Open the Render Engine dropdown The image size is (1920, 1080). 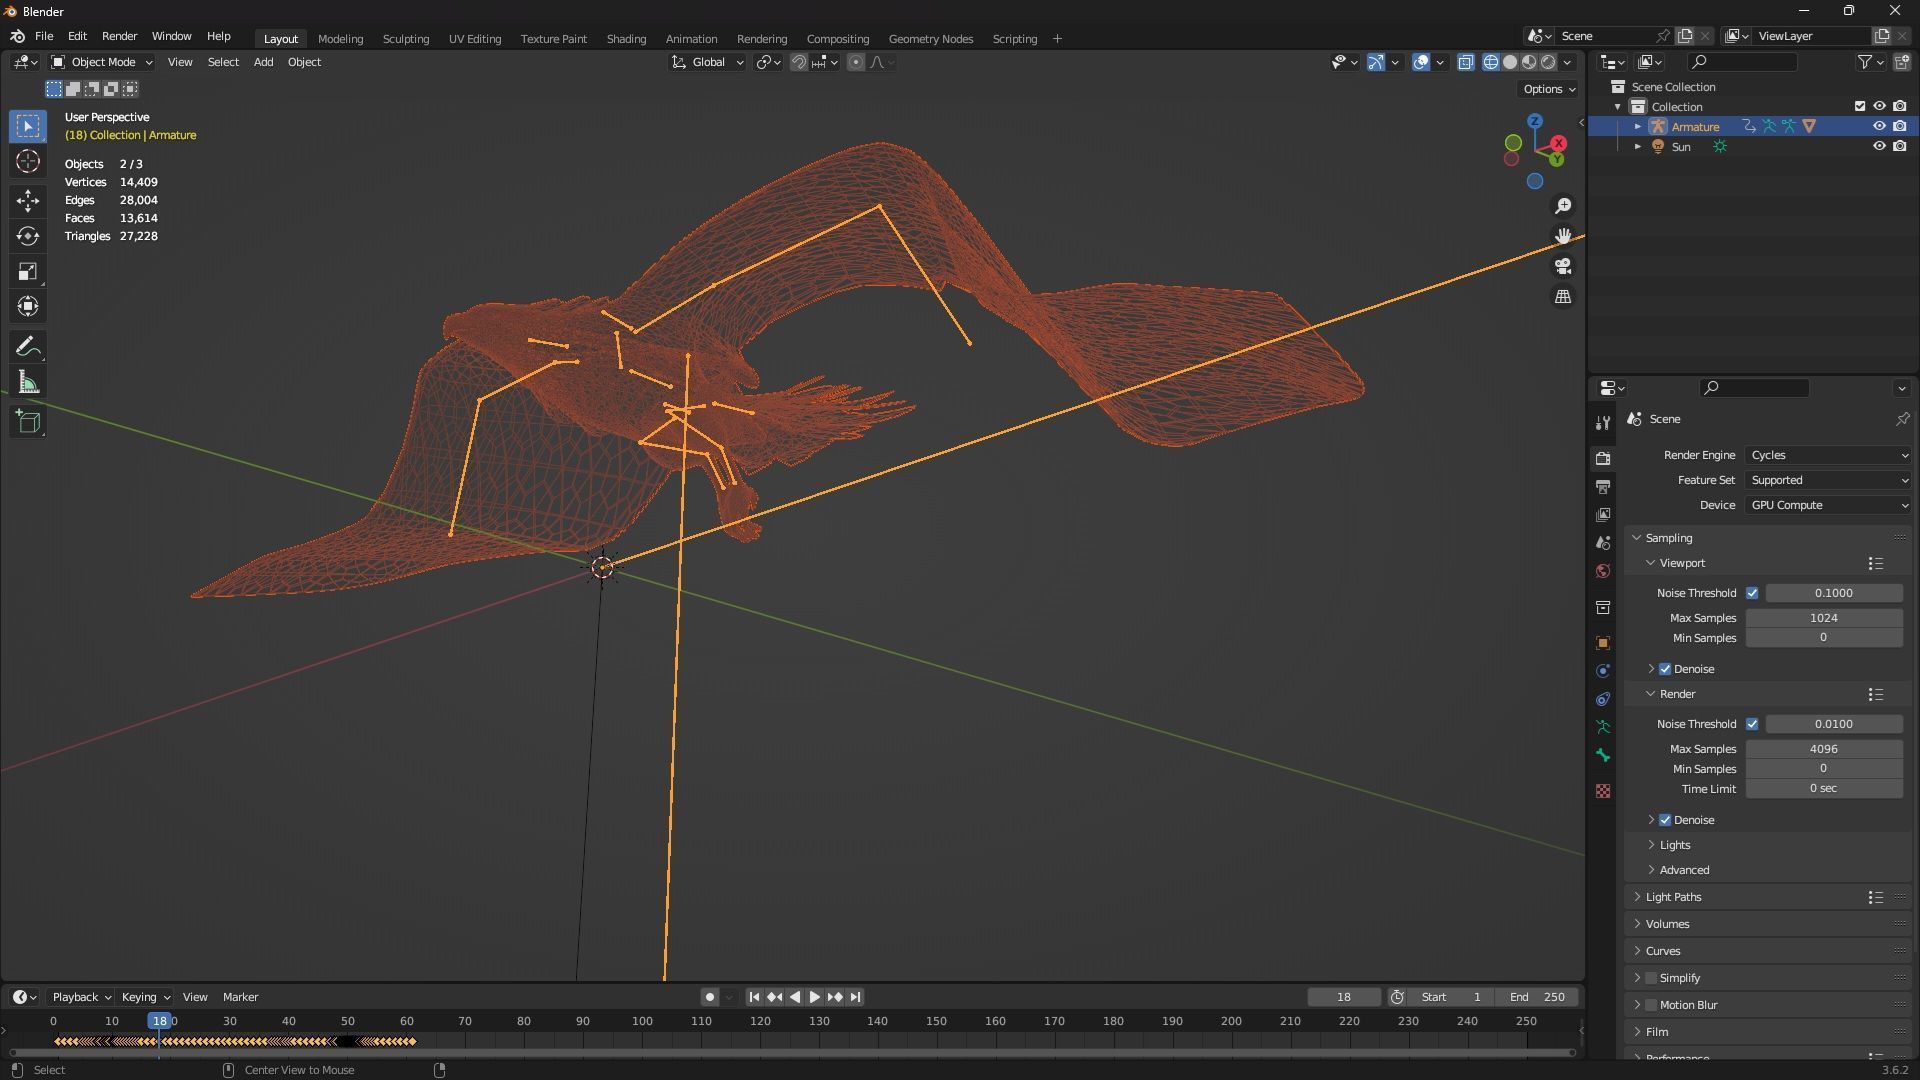[1828, 455]
